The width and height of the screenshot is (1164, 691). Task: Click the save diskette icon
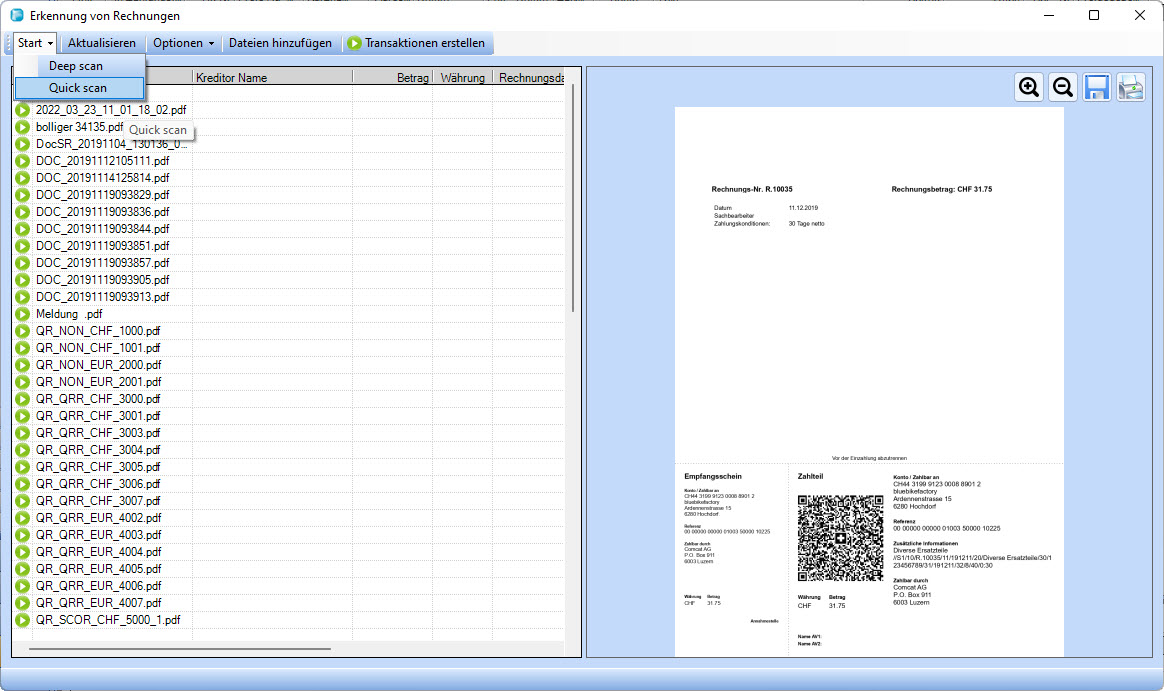1097,87
